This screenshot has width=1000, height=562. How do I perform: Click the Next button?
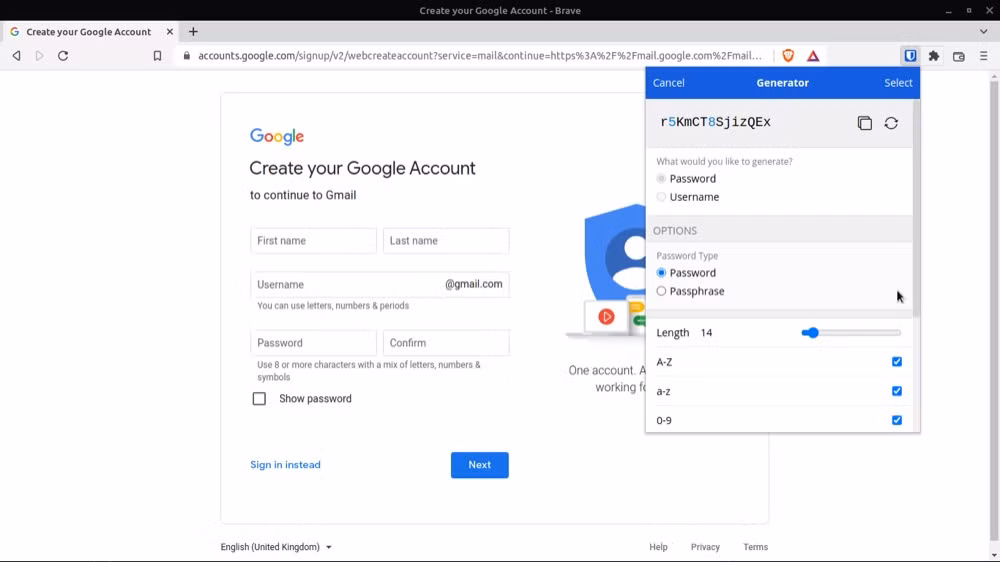(480, 465)
